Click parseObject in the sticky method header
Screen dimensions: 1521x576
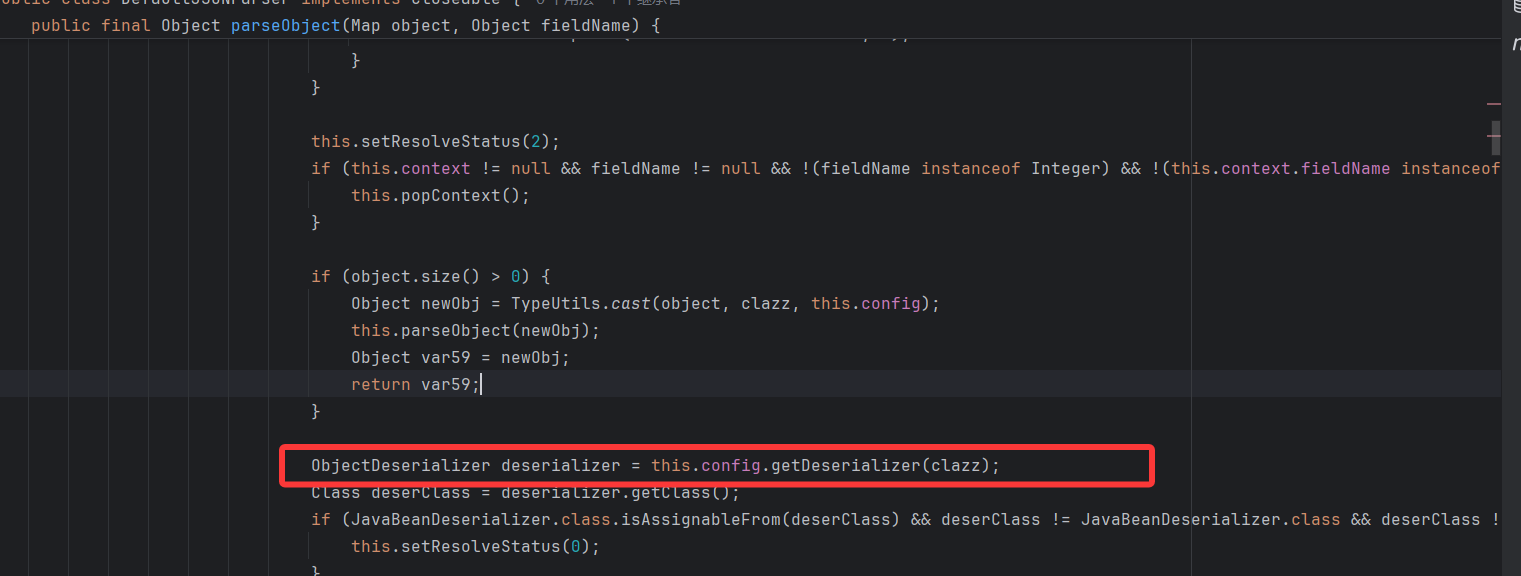[x=285, y=25]
